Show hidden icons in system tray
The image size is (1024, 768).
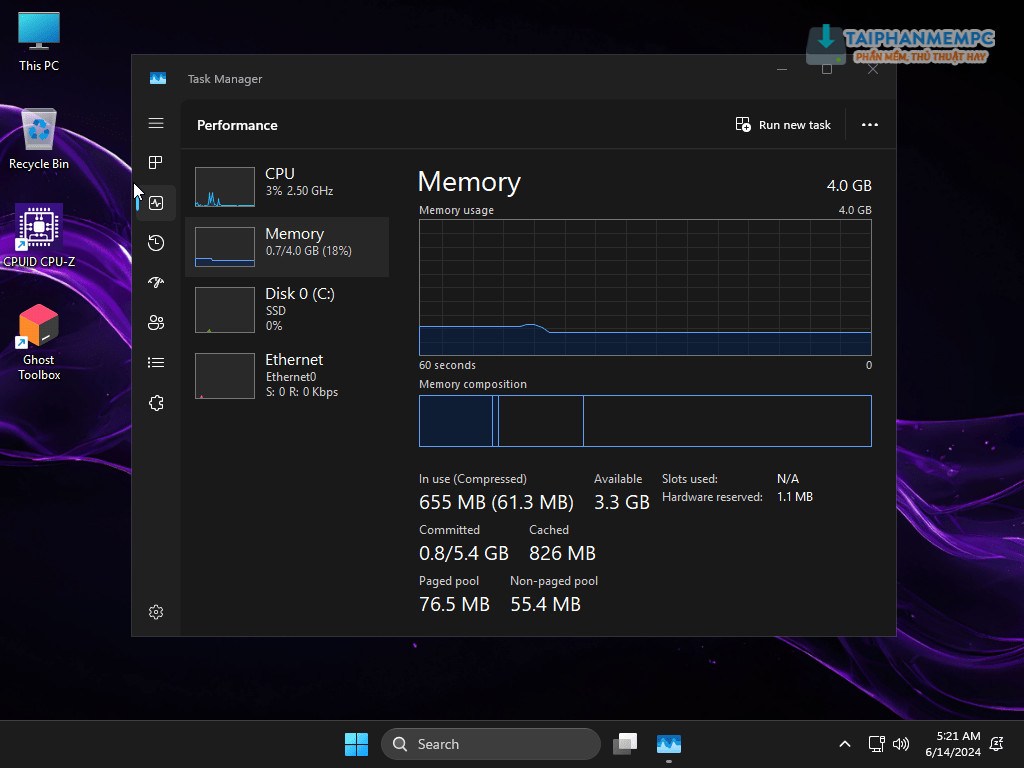tap(845, 744)
